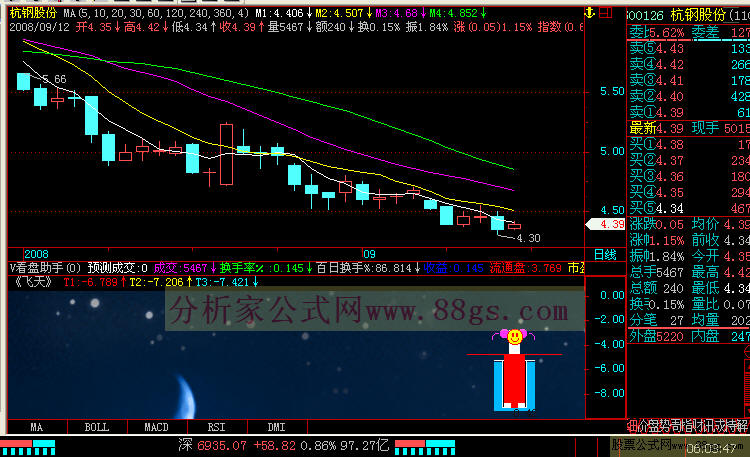Click the V看盘助手(0) indicator name
This screenshot has width=750, height=457.
45,268
